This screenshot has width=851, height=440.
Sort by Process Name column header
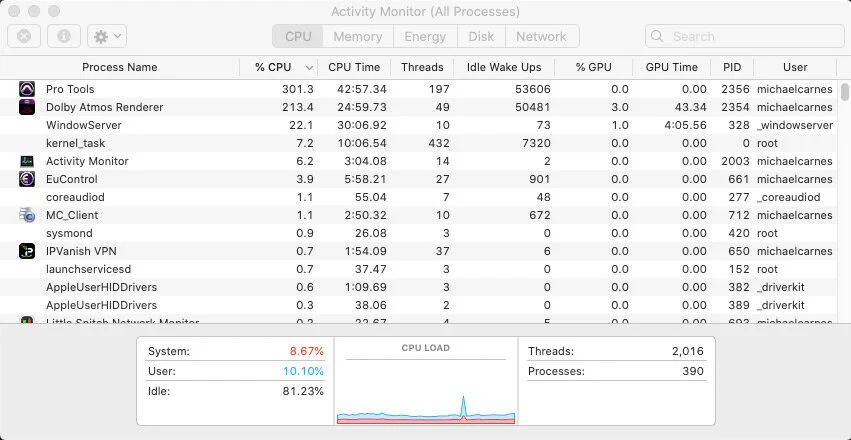[x=119, y=67]
